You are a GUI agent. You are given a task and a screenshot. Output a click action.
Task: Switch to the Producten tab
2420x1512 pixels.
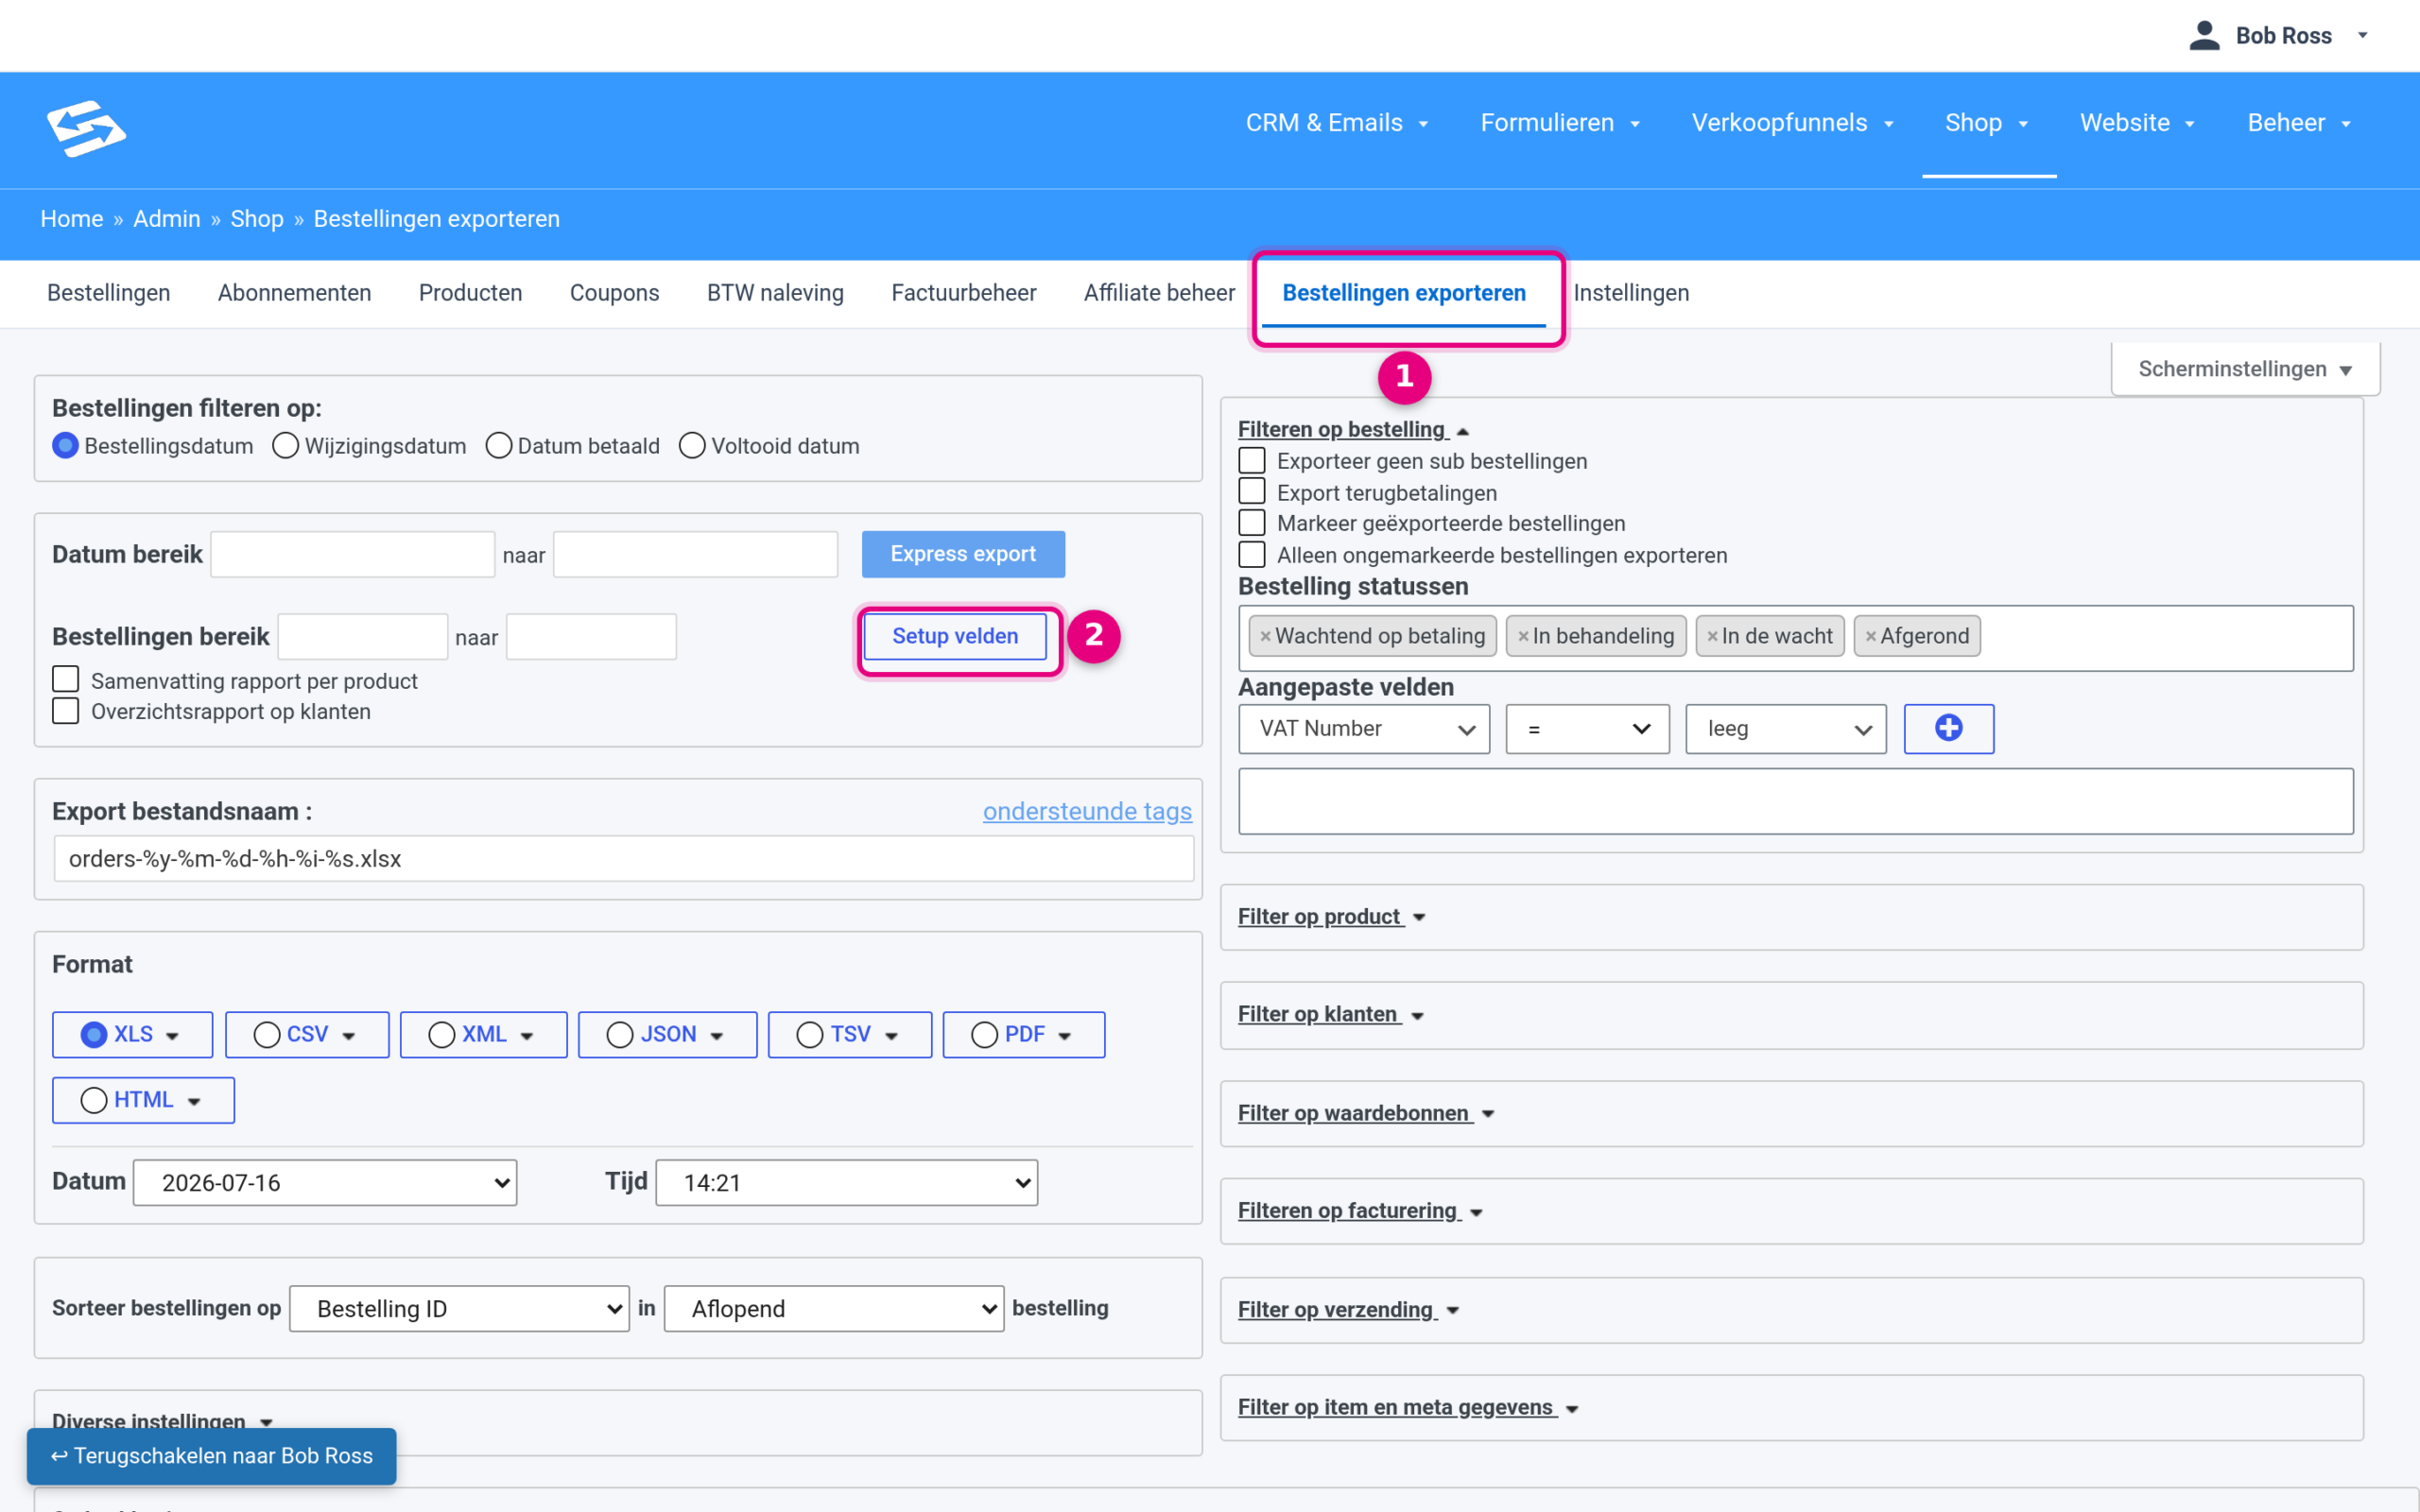[x=470, y=293]
